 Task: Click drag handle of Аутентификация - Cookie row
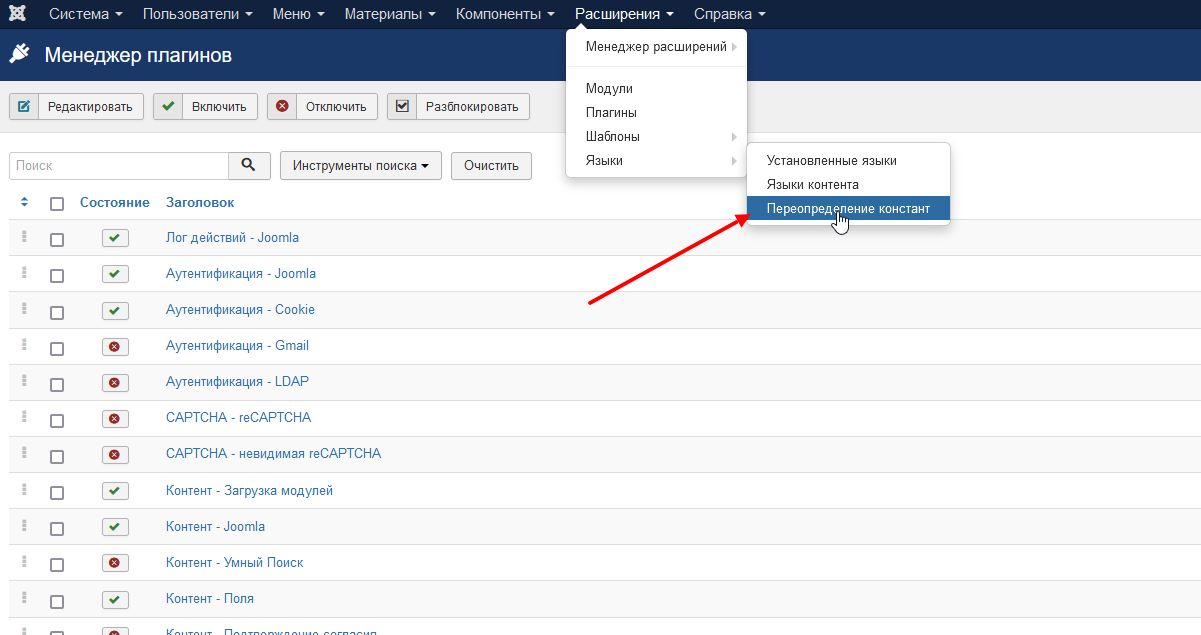(x=24, y=309)
